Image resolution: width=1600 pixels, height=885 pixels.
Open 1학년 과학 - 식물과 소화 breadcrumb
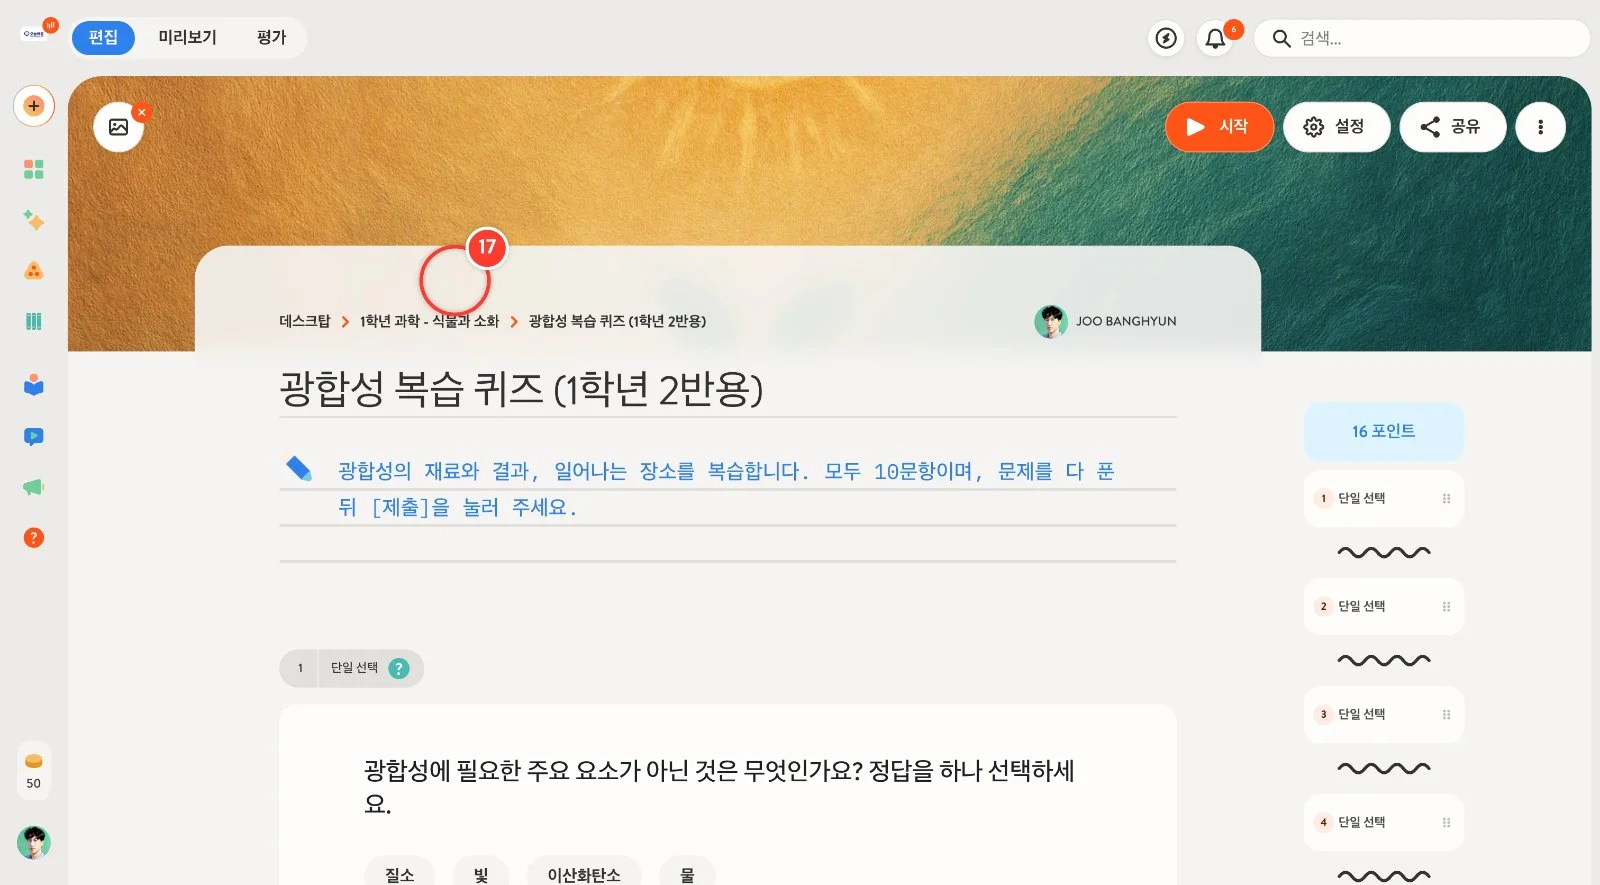pos(429,321)
